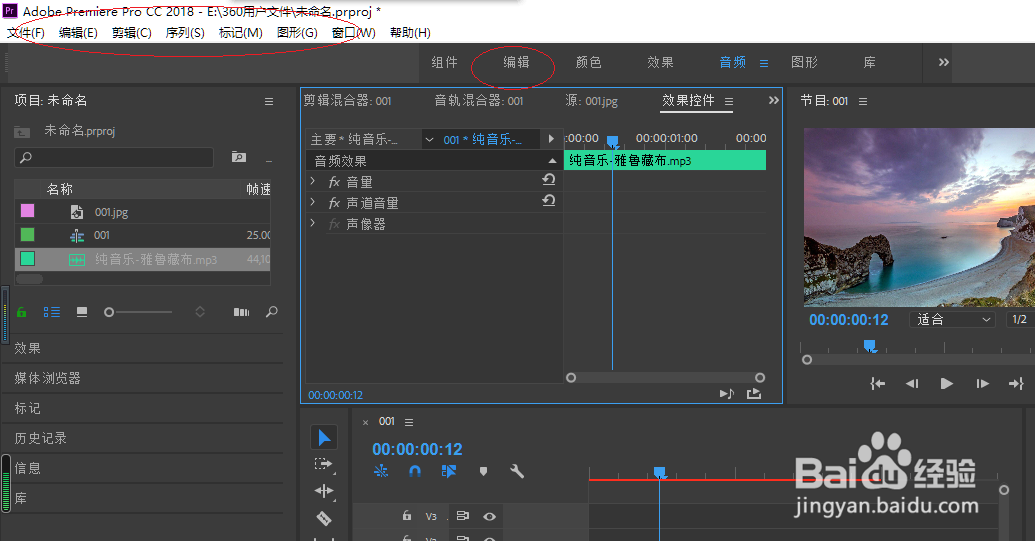Toggle insert sequences as nests
The image size is (1035, 541).
point(381,471)
